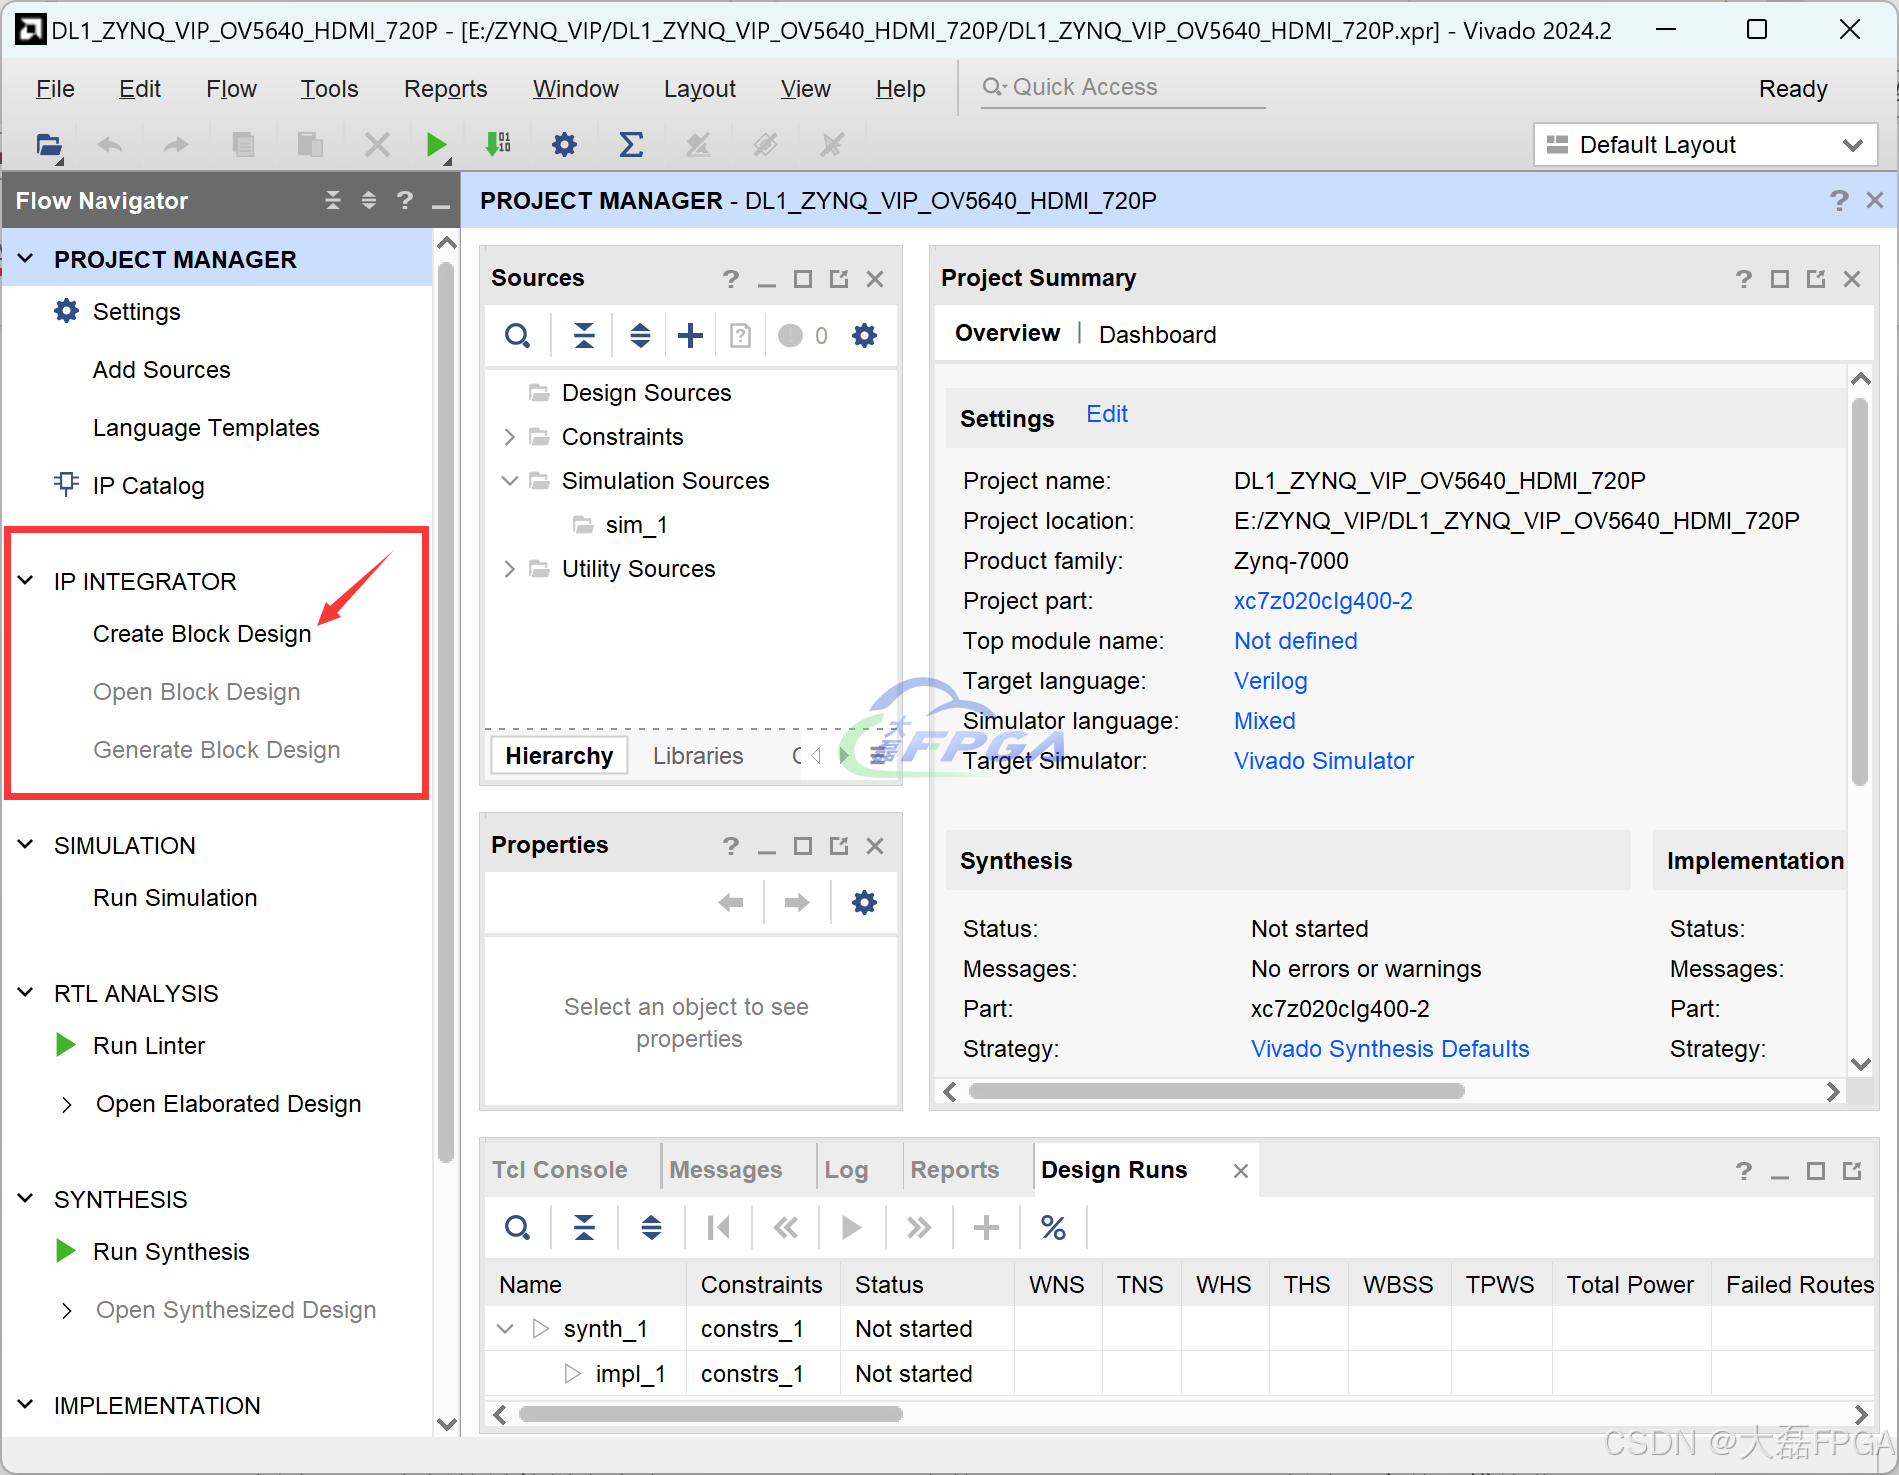1899x1475 pixels.
Task: Switch to the Messages tab
Action: (725, 1170)
